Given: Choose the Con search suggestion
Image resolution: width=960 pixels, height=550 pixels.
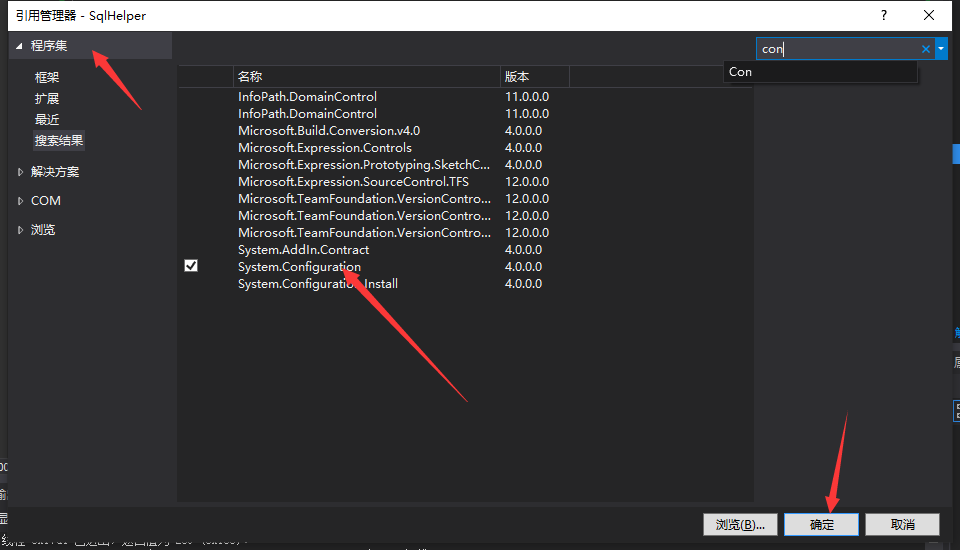Looking at the screenshot, I should tap(820, 72).
